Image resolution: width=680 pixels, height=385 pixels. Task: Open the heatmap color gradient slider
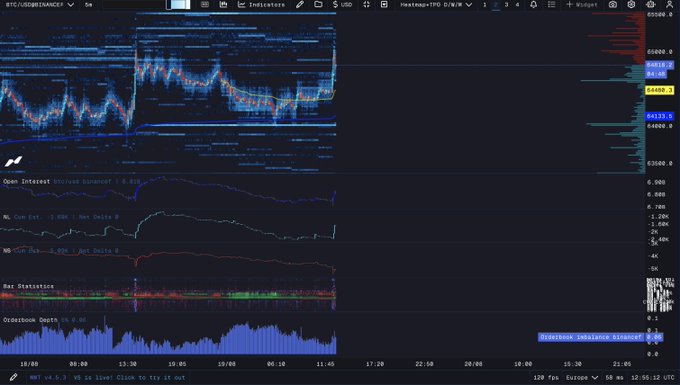point(179,4)
